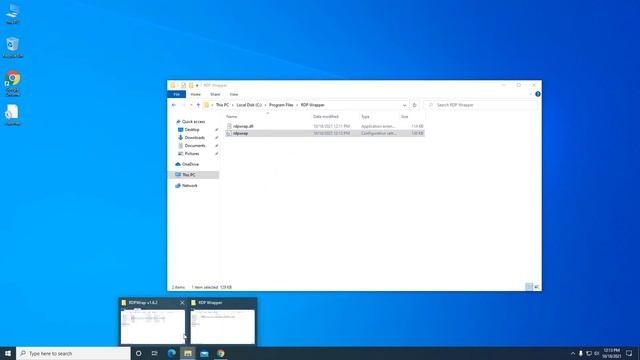Open Task View on the taskbar
640x360 pixels.
(155, 353)
